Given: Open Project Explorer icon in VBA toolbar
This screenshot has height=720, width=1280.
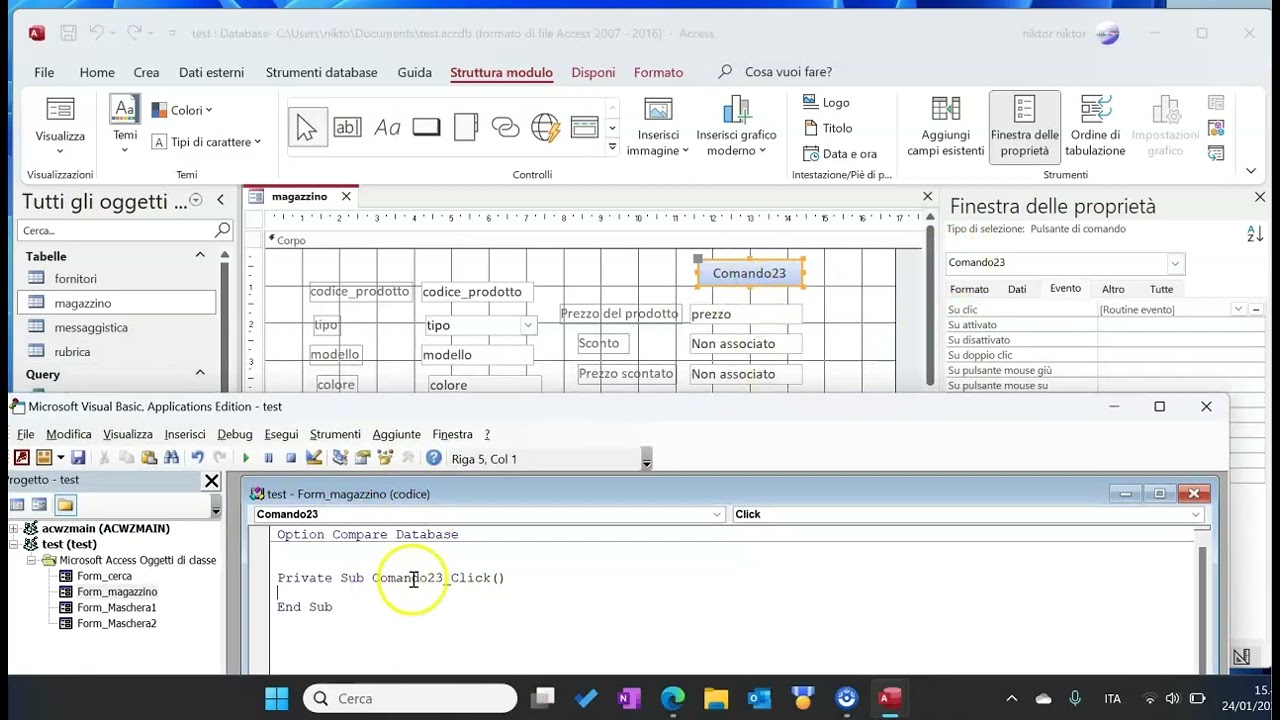Looking at the screenshot, I should click(340, 458).
